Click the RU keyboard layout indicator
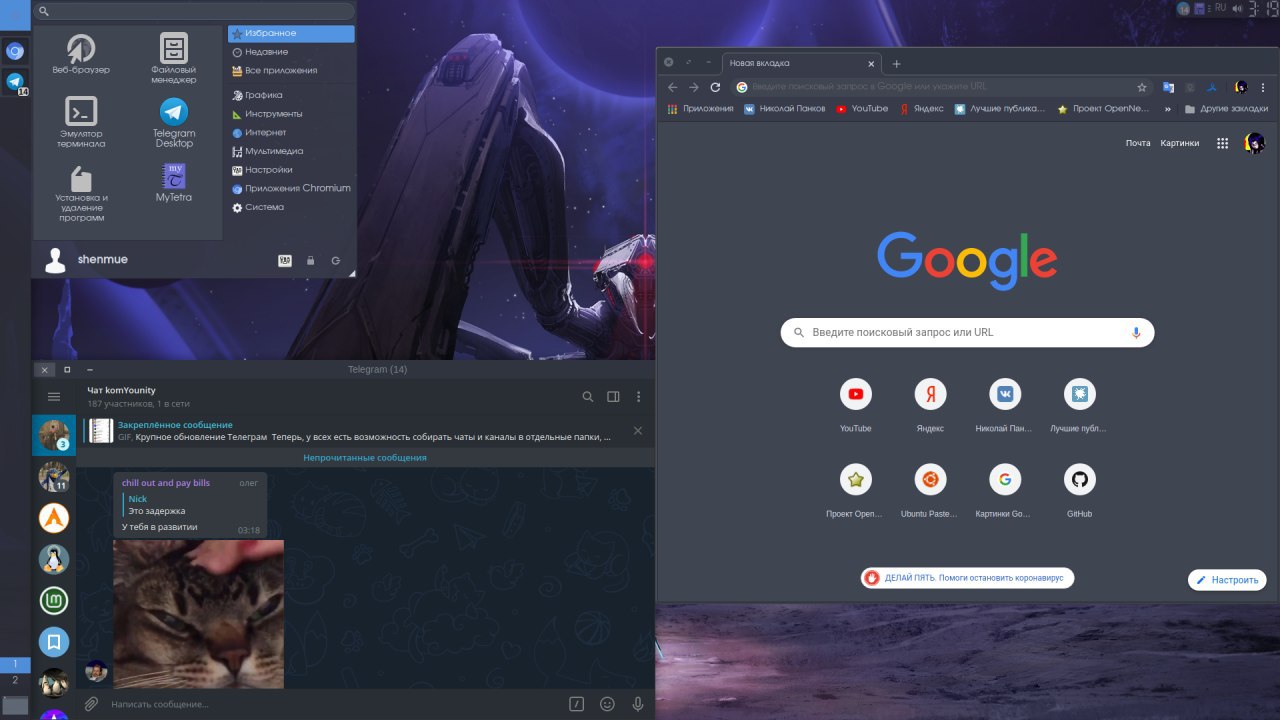This screenshot has height=720, width=1280. click(1220, 8)
